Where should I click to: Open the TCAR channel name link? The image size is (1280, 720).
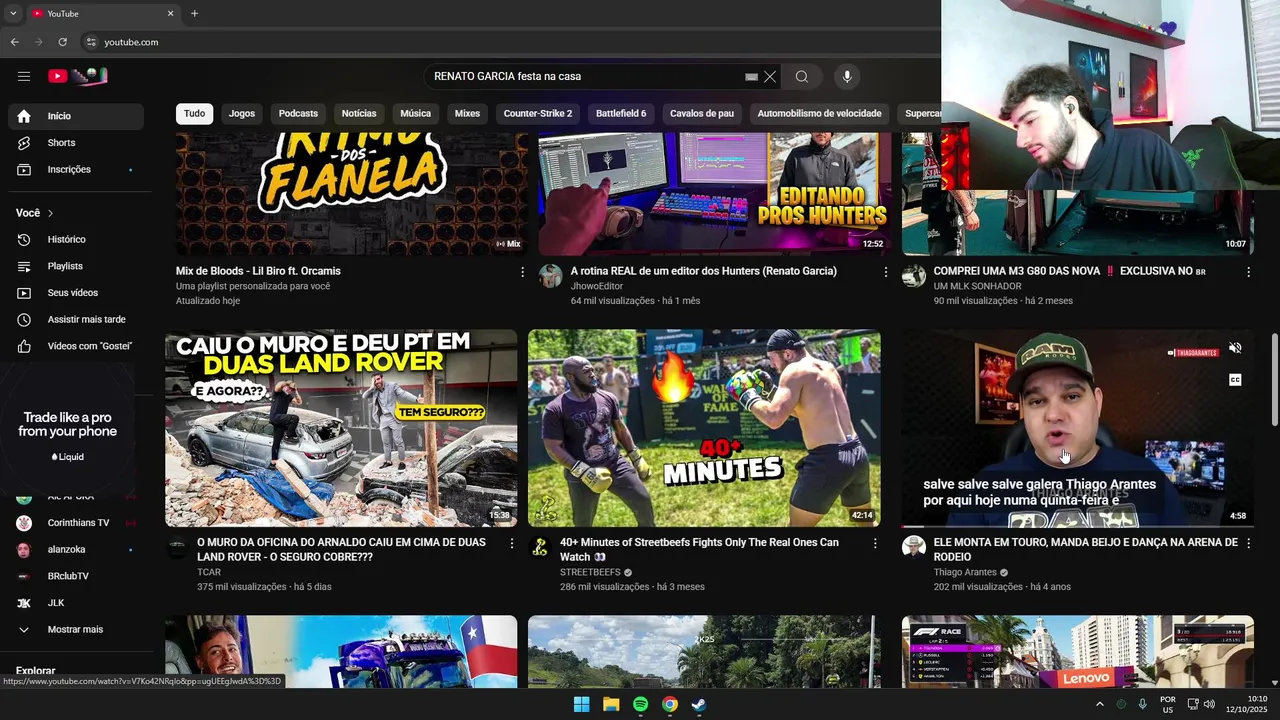(209, 573)
